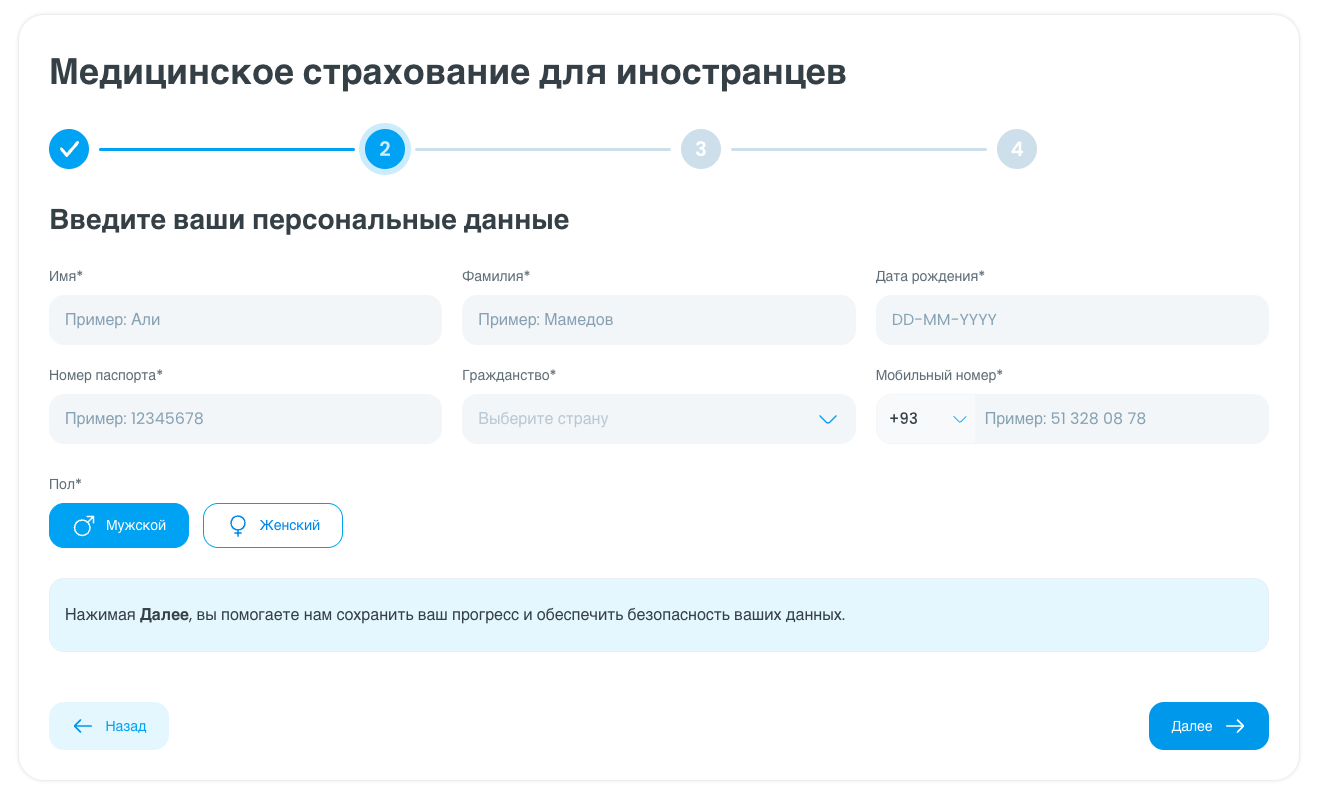Jump to step 3 in the progress indicator
This screenshot has height=794, width=1323.
[x=701, y=149]
